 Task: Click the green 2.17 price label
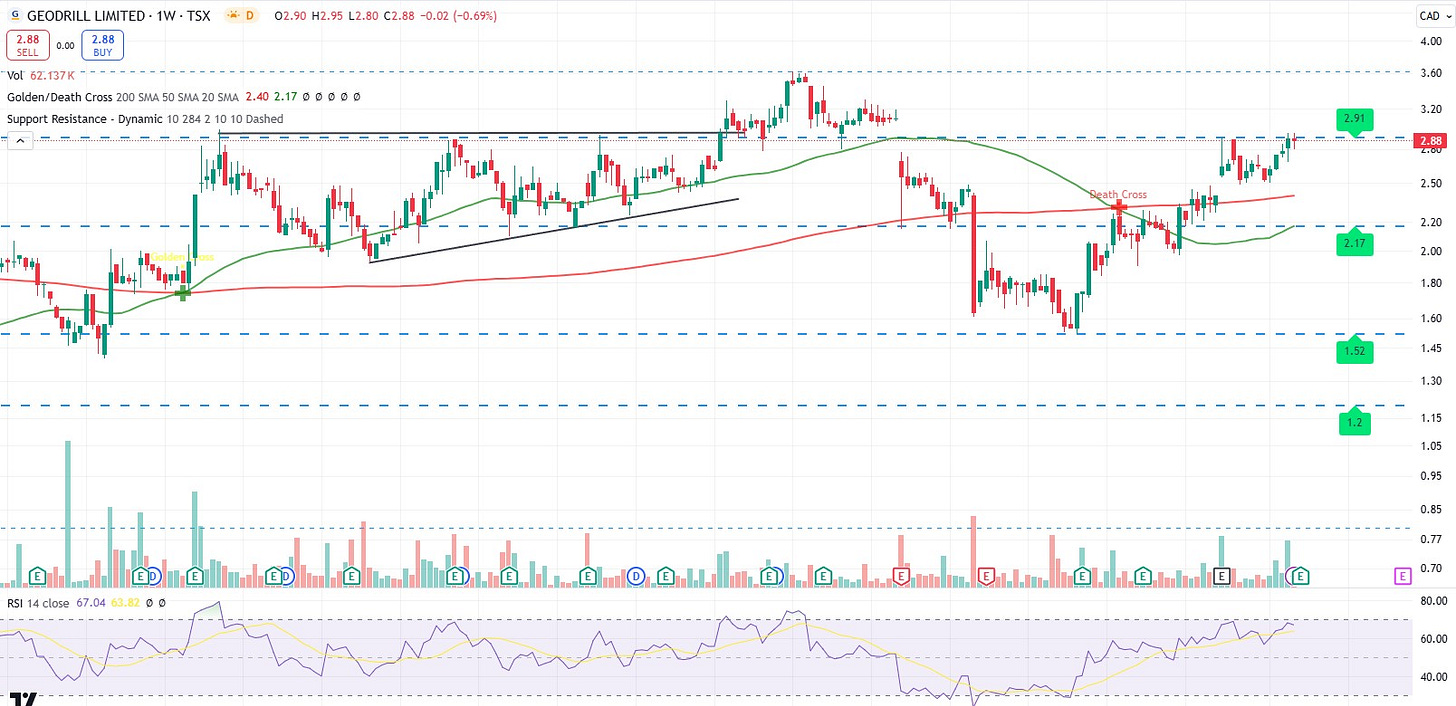tap(1355, 242)
